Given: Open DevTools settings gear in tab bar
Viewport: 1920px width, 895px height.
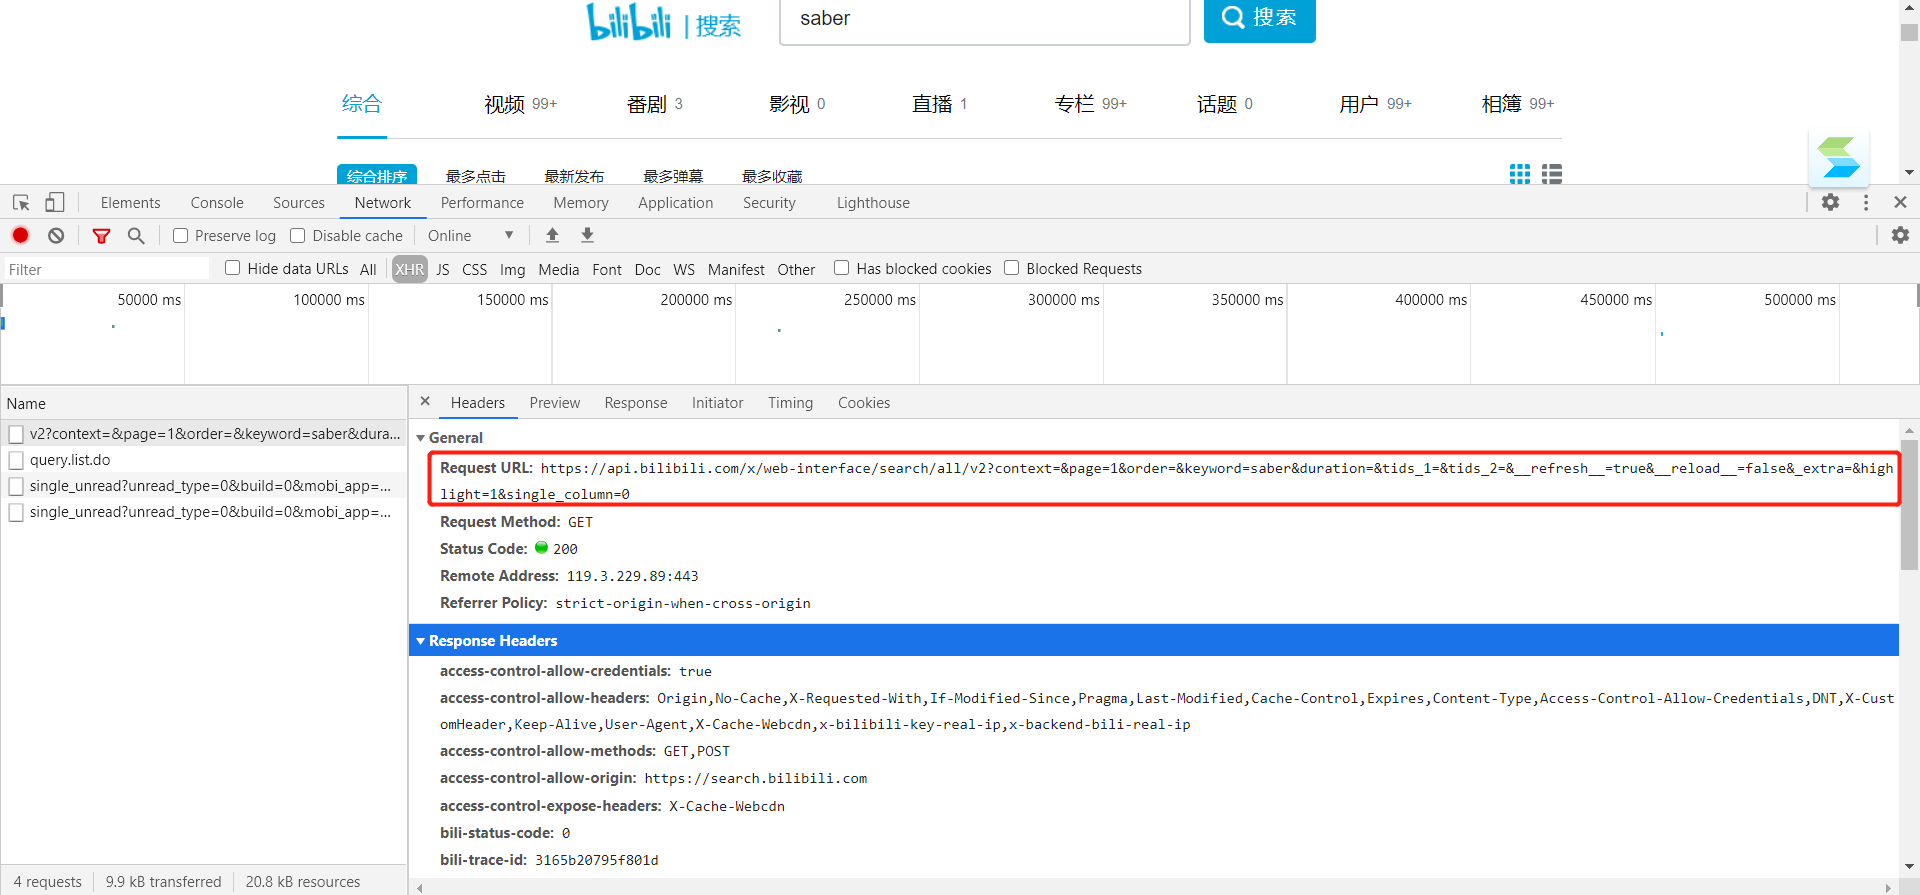Looking at the screenshot, I should click(1830, 202).
